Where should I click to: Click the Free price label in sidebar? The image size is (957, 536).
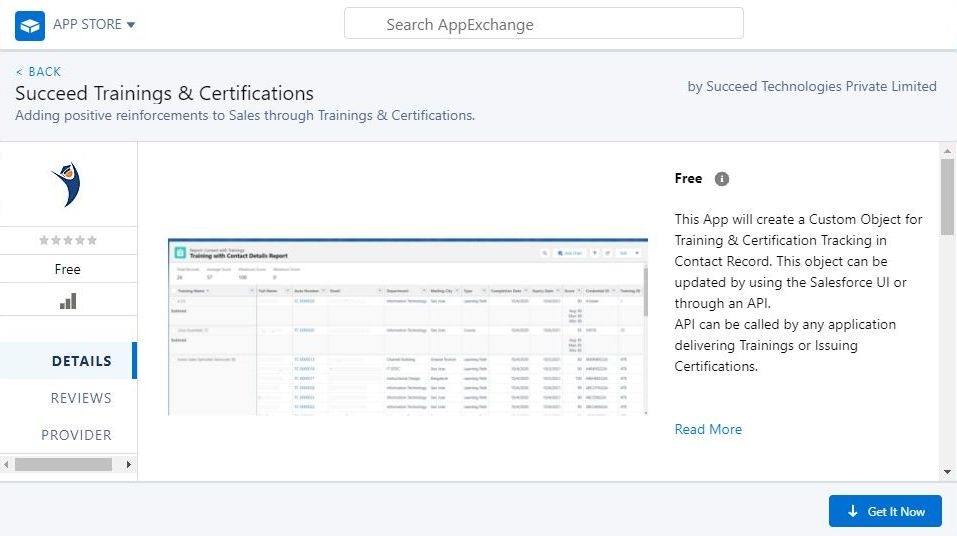(x=67, y=269)
